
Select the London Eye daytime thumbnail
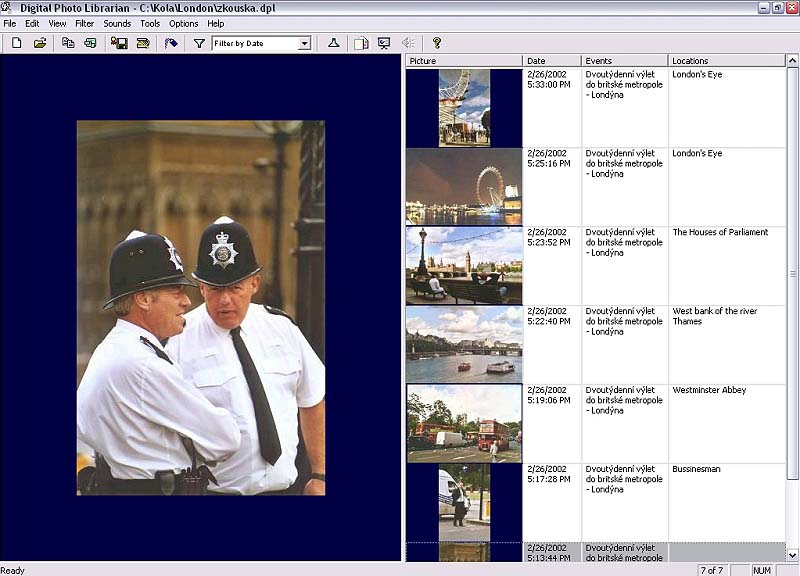(464, 108)
